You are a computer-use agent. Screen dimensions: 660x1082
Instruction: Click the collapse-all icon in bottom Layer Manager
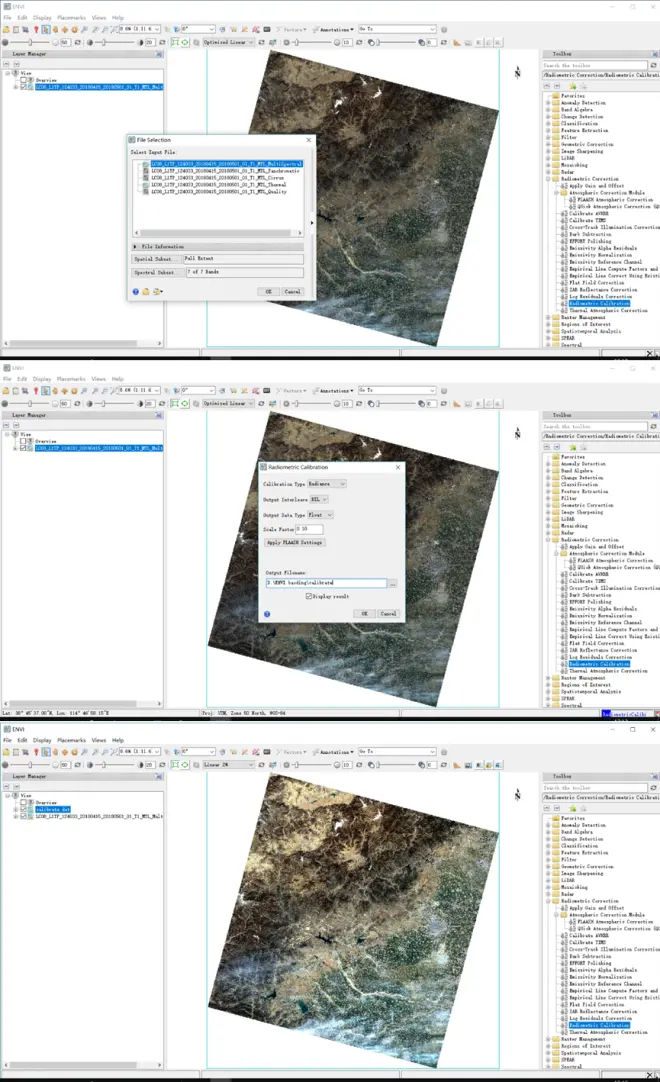click(16, 787)
